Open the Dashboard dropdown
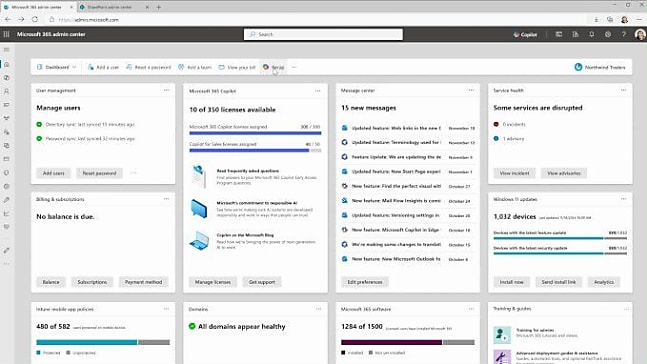647x364 pixels. (x=57, y=67)
